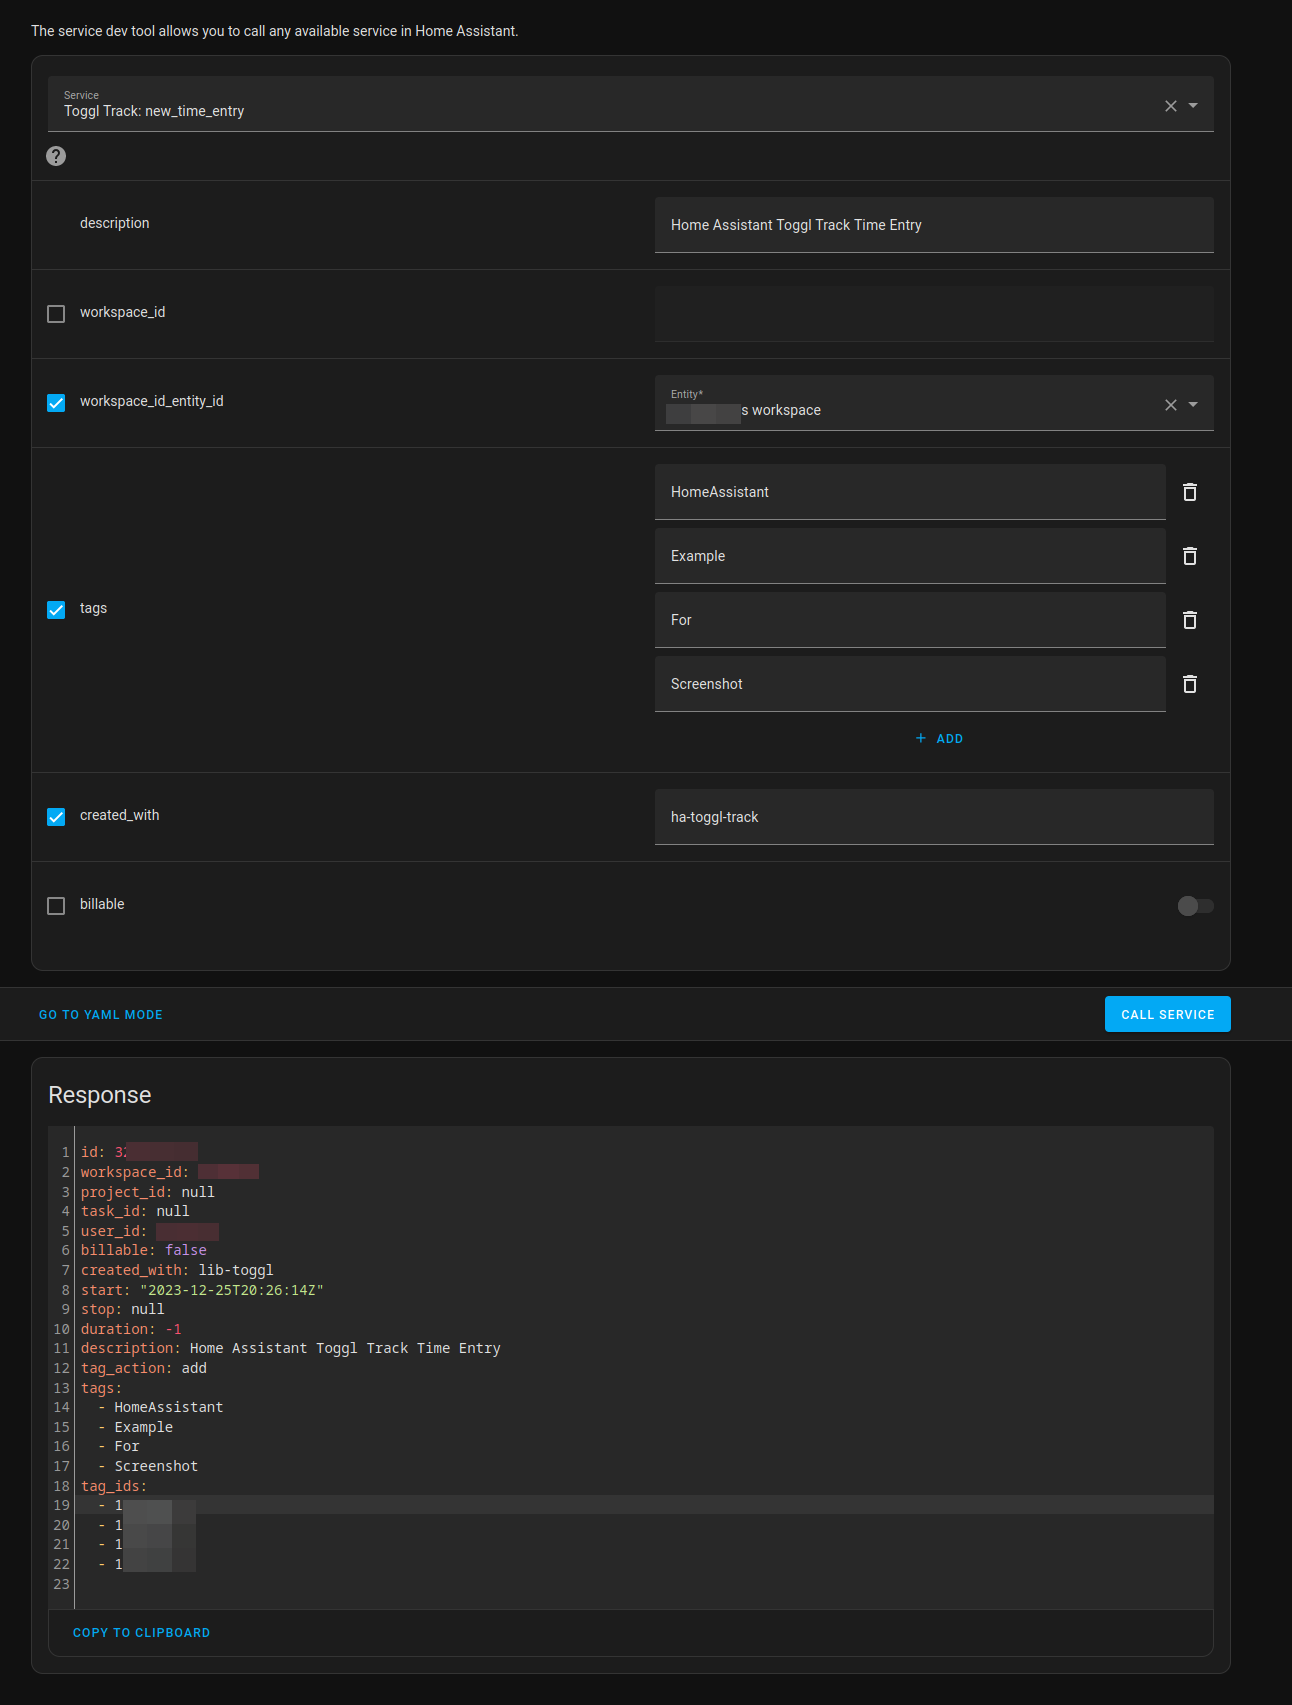Image resolution: width=1292 pixels, height=1705 pixels.
Task: Uncheck the tags checkbox
Action: click(56, 610)
